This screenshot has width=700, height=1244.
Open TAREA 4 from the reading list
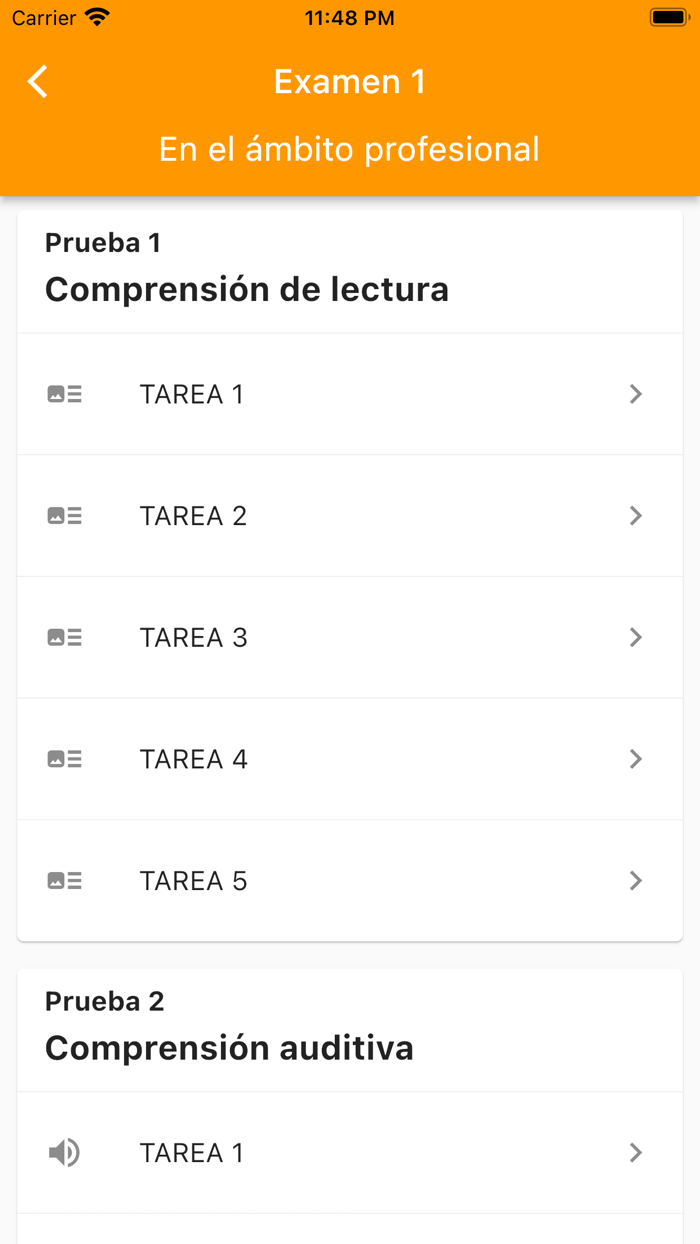click(636, 759)
